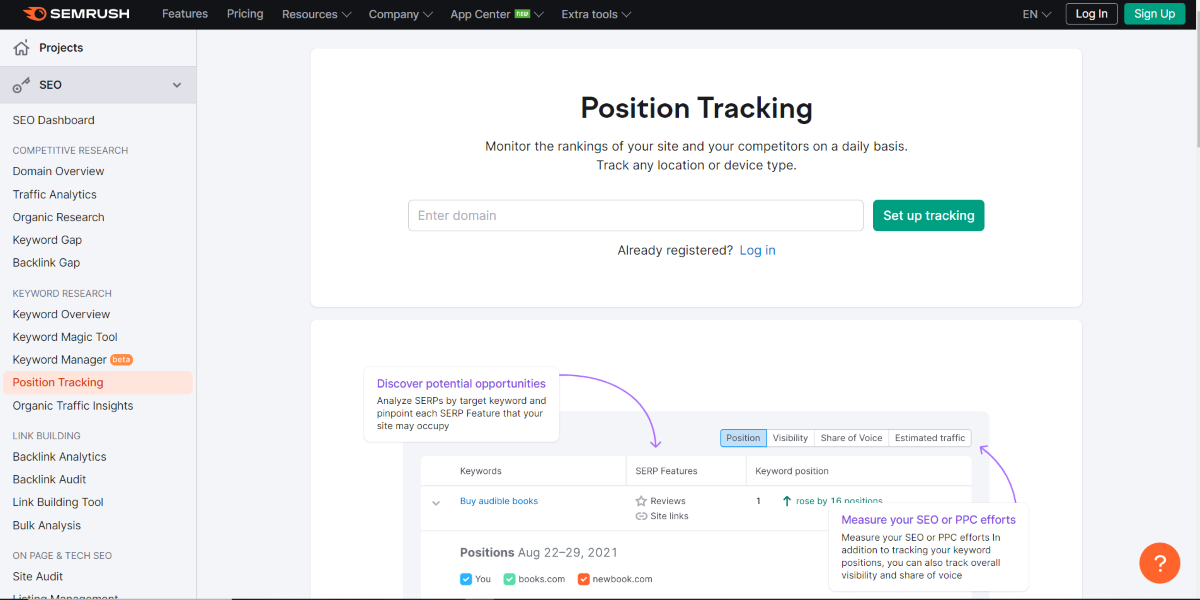
Task: Click the Site links chain icon
Action: tap(641, 516)
